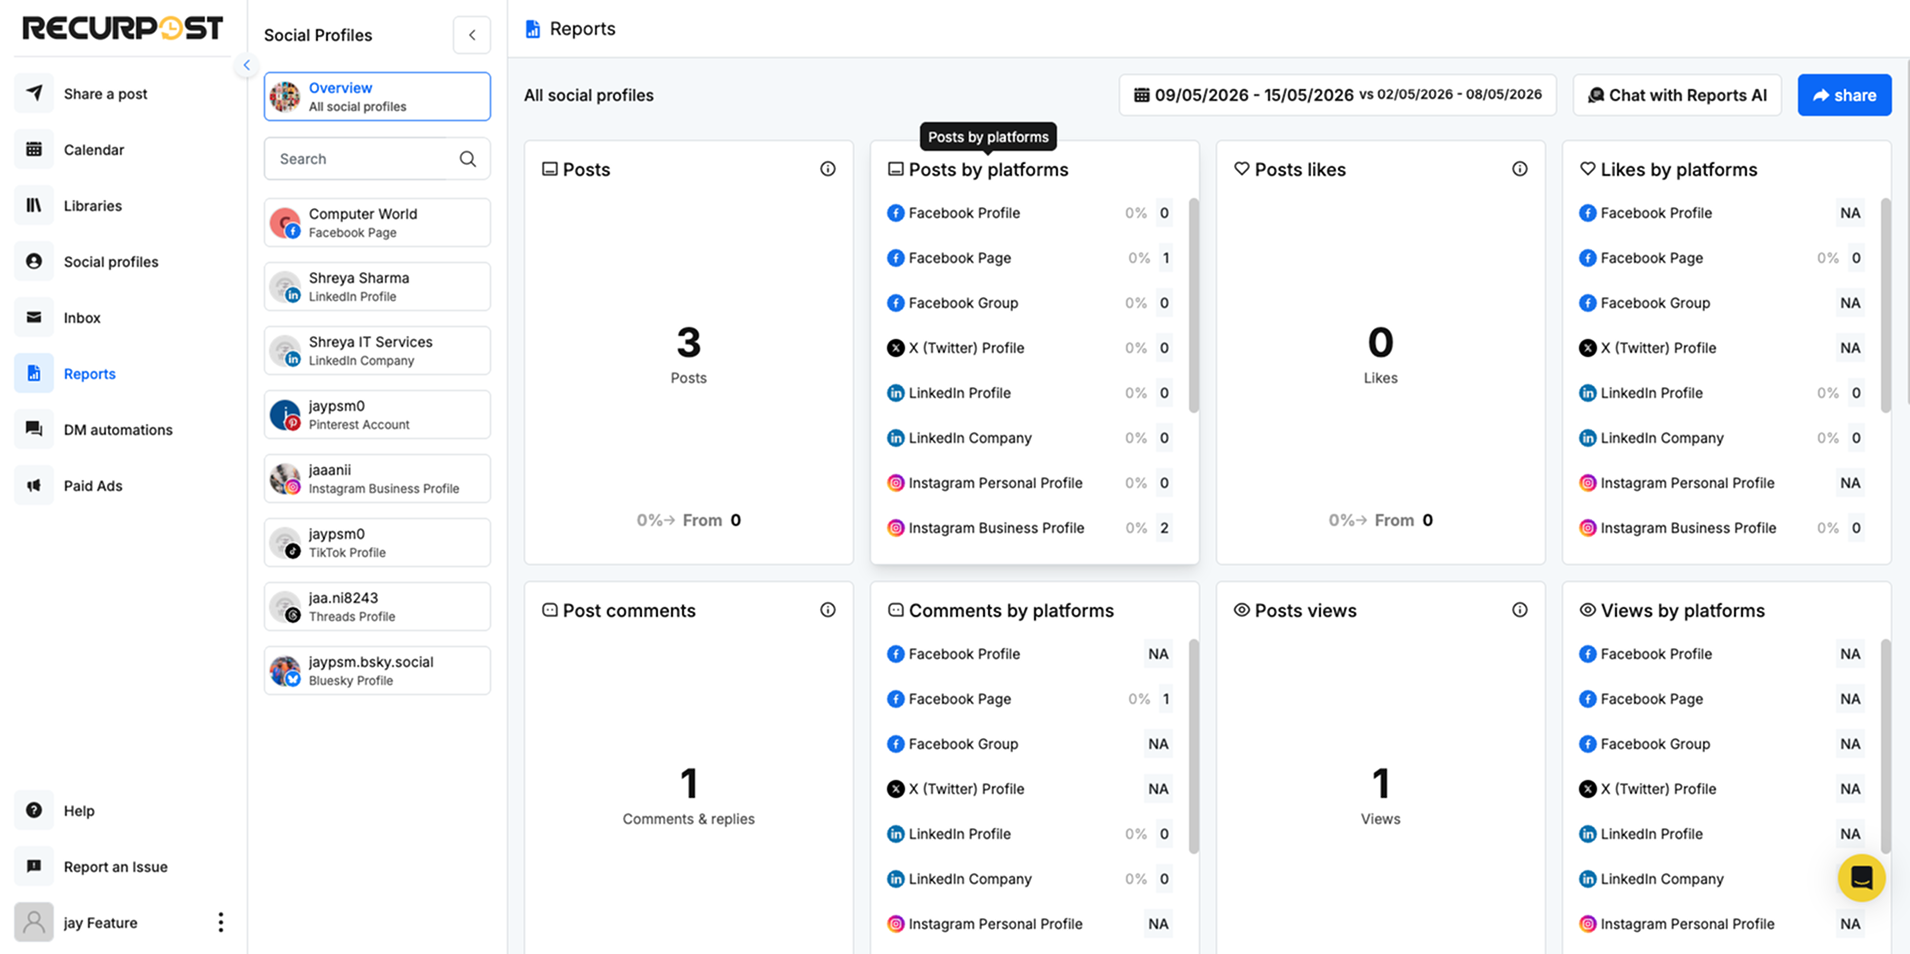
Task: Click the 3 Posts total value
Action: (689, 343)
